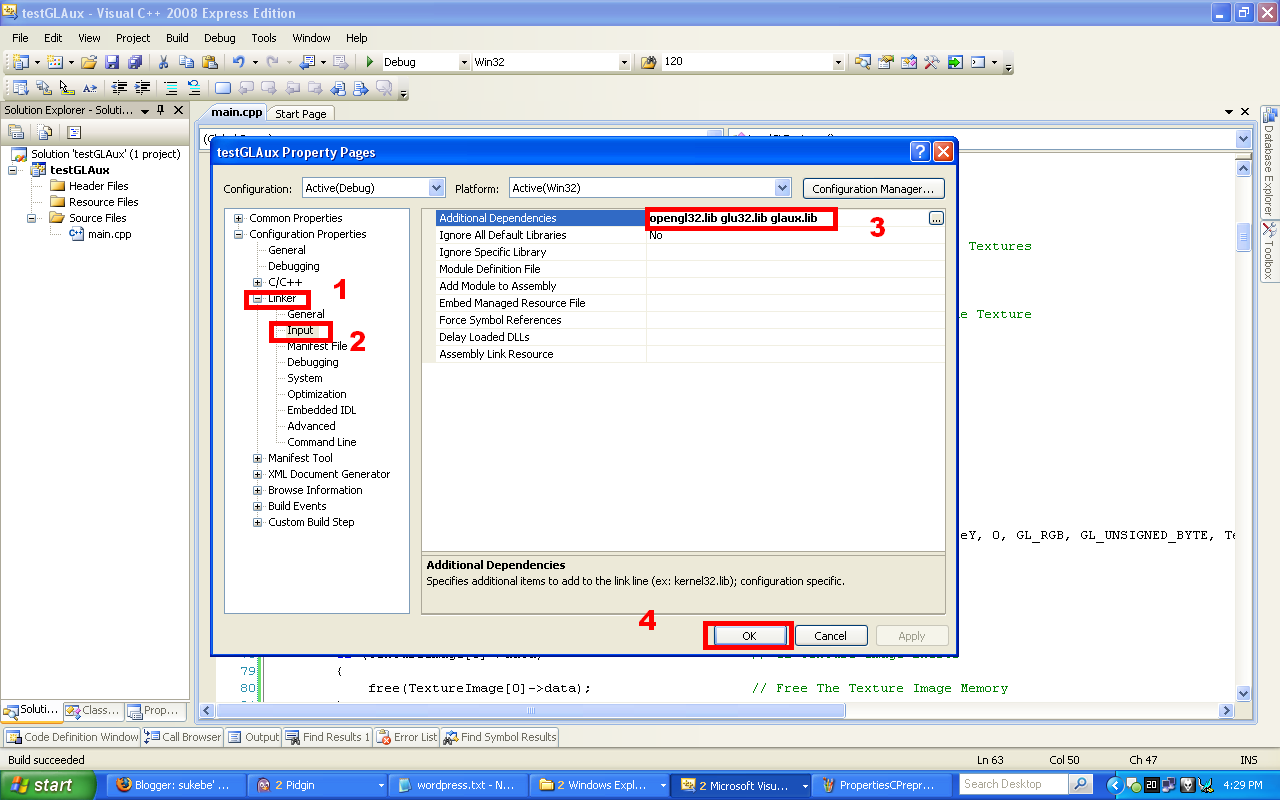
Task: Click the Additional Dependencies value field
Action: pos(786,218)
